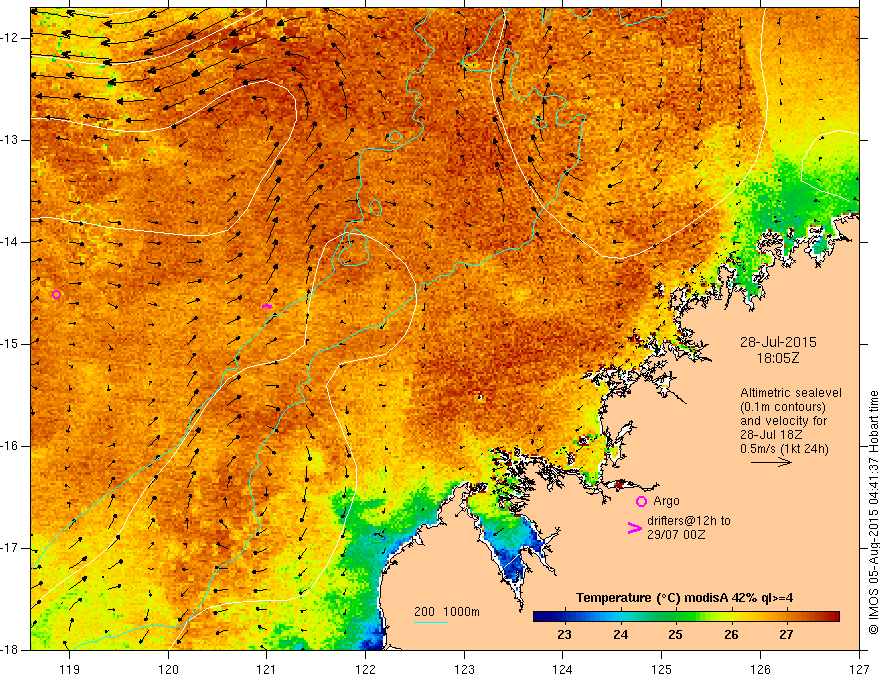Screen dimensions: 880x680
Task: Click the "0.5m/s (1kt 24h)" scale label
Action: pos(784,449)
